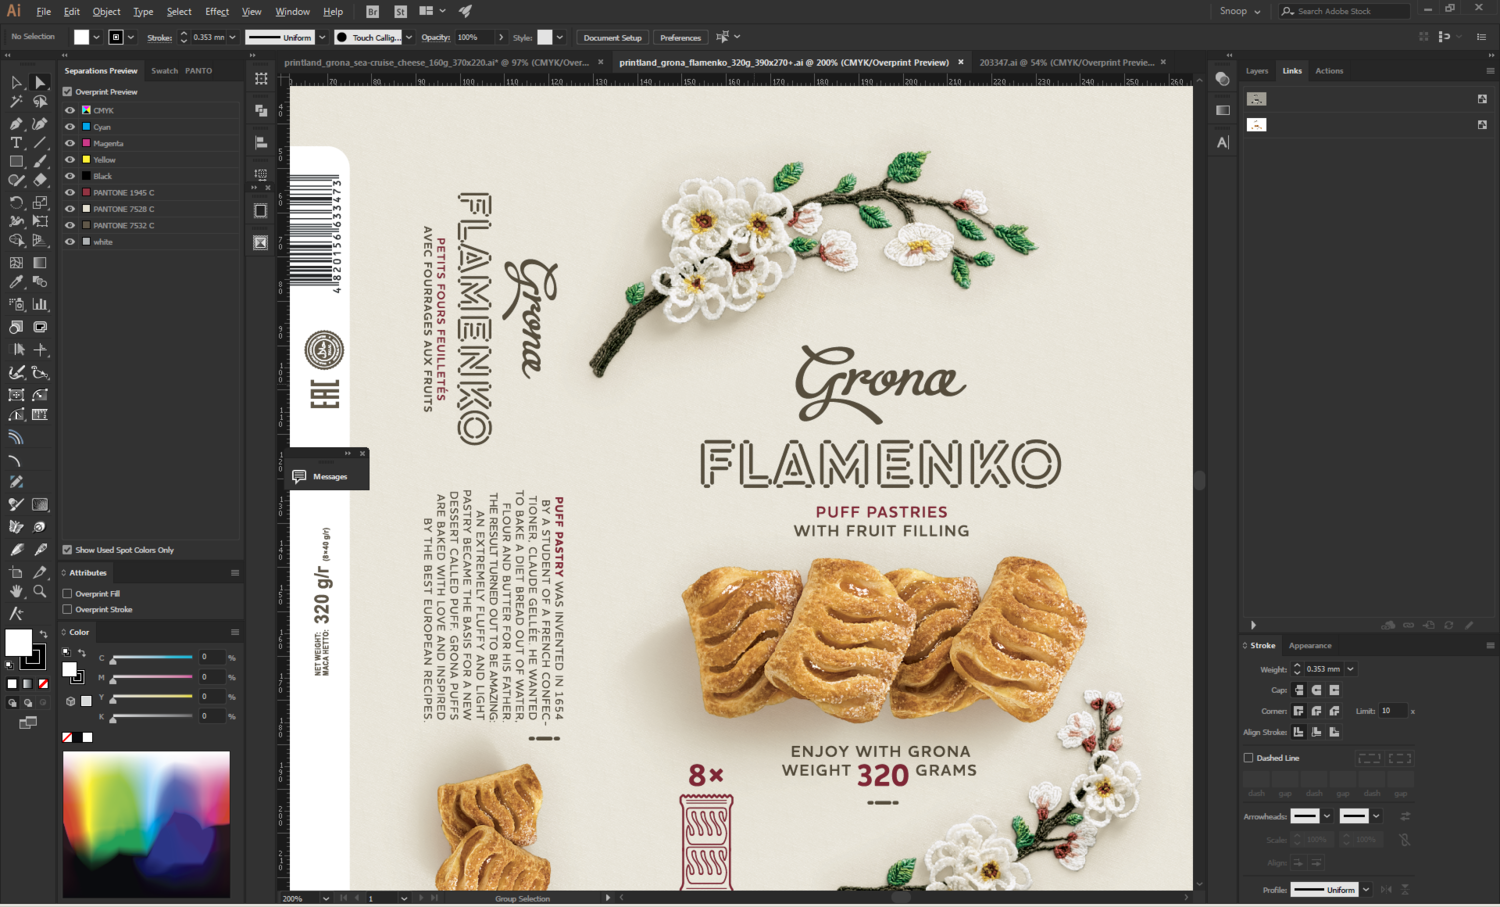Open the Effect menu
1500x907 pixels.
tap(217, 11)
